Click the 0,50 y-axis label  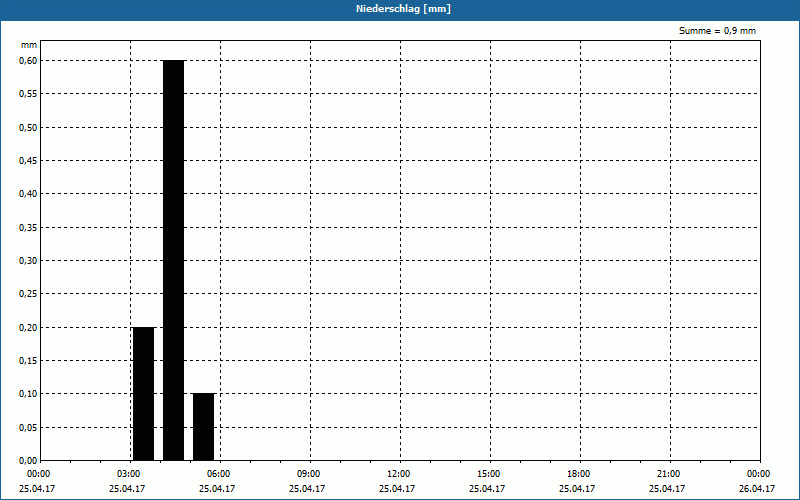(x=28, y=128)
